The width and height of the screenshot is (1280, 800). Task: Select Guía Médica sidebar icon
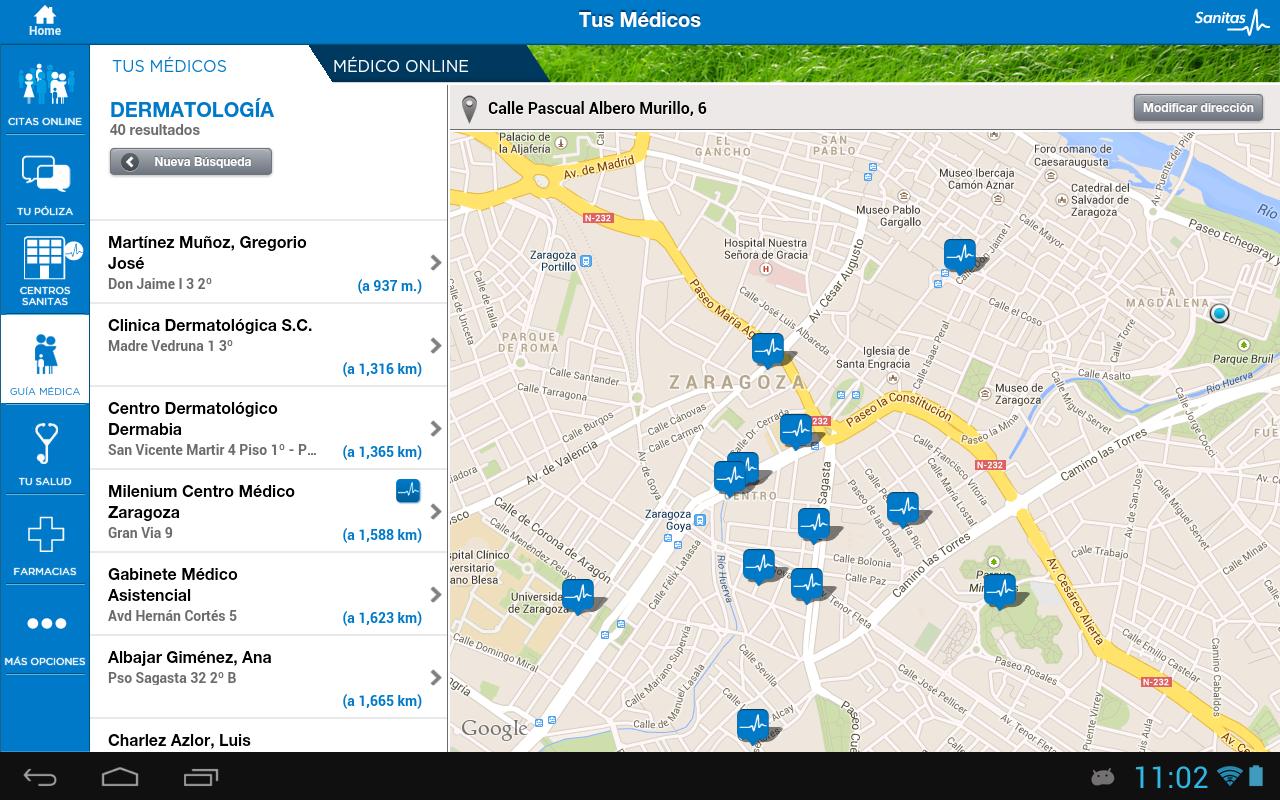[45, 360]
